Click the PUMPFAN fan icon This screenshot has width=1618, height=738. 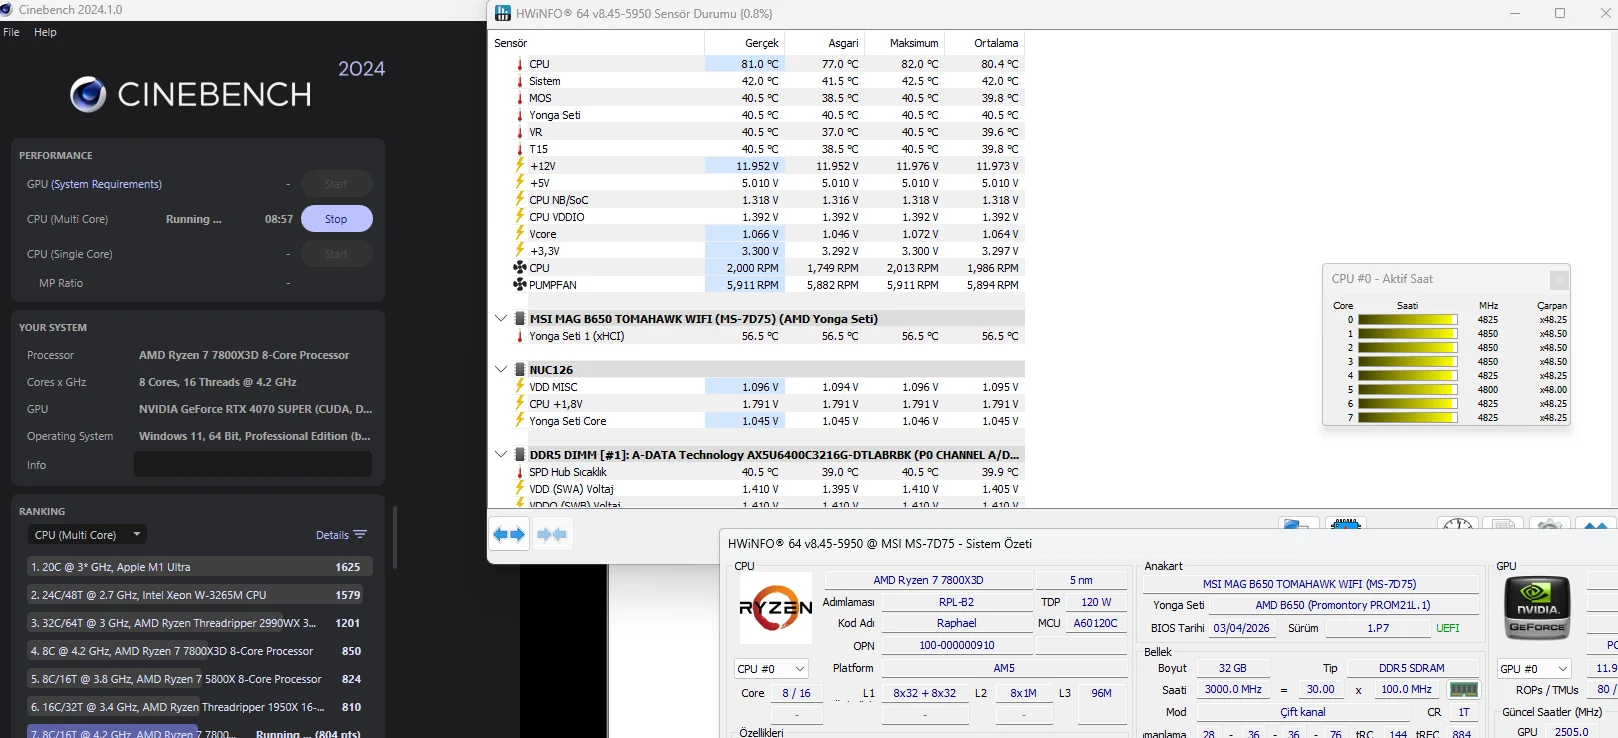coord(520,285)
